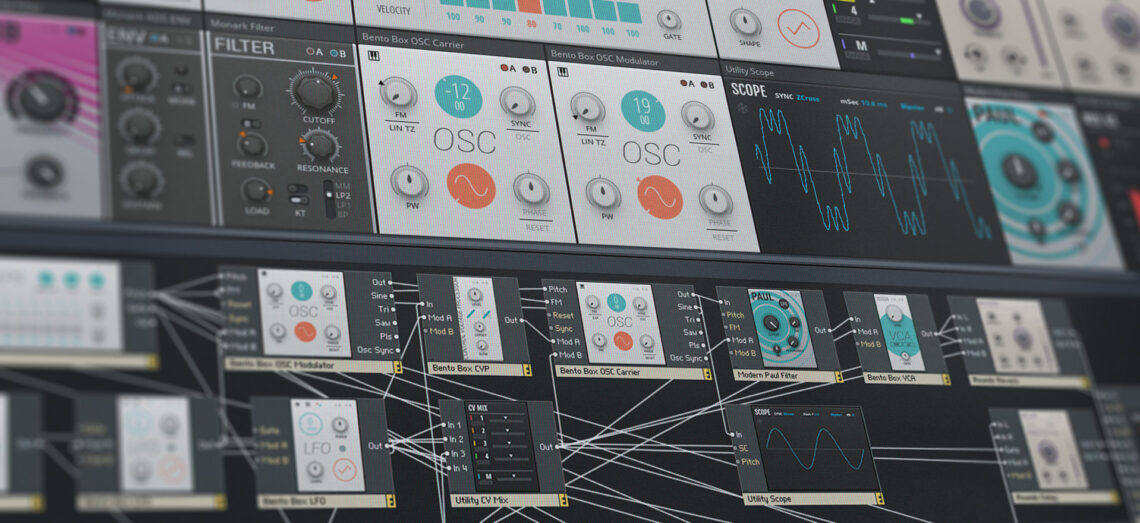Collapse Bento Box LFO block via yellow icon
This screenshot has height=523, width=1140.
[x=390, y=501]
